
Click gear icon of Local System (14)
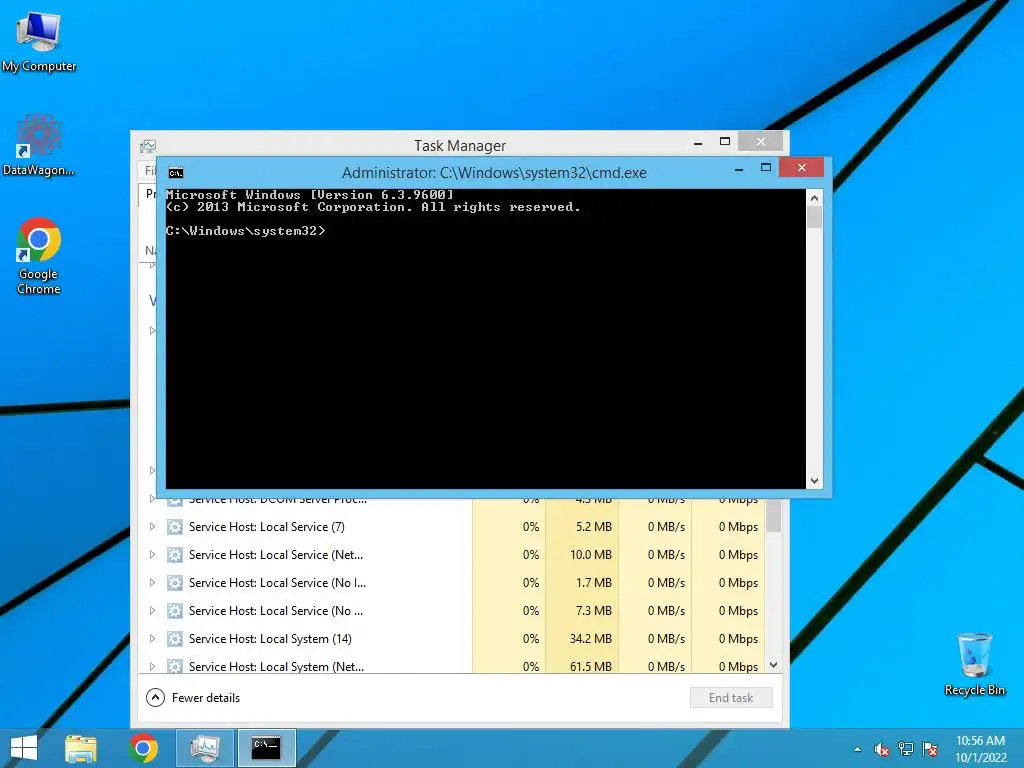(x=174, y=639)
